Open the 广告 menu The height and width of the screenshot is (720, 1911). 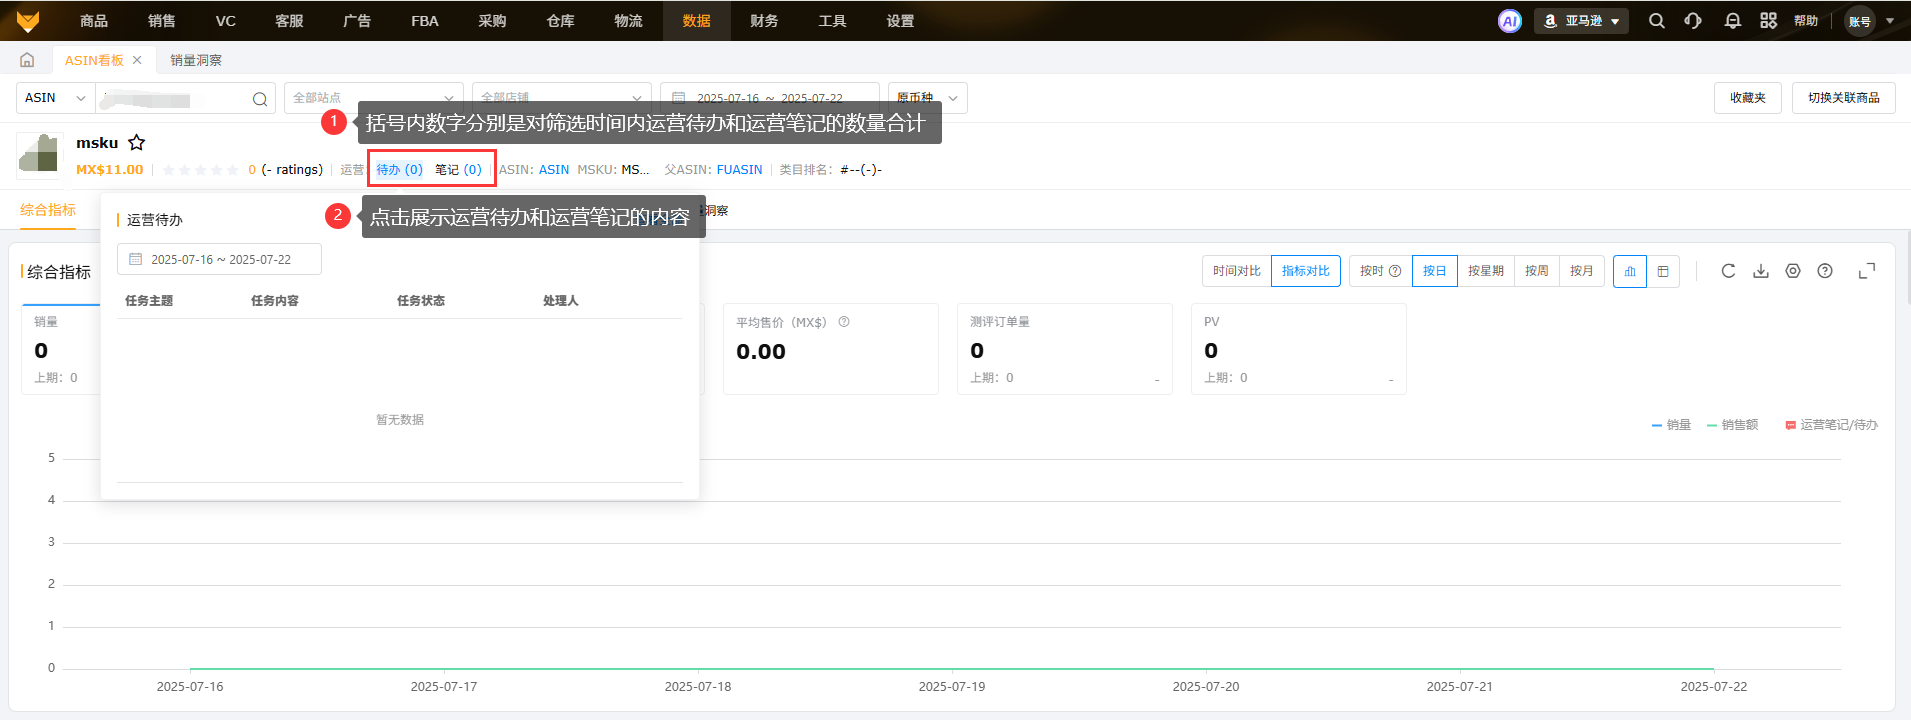pyautogui.click(x=357, y=21)
